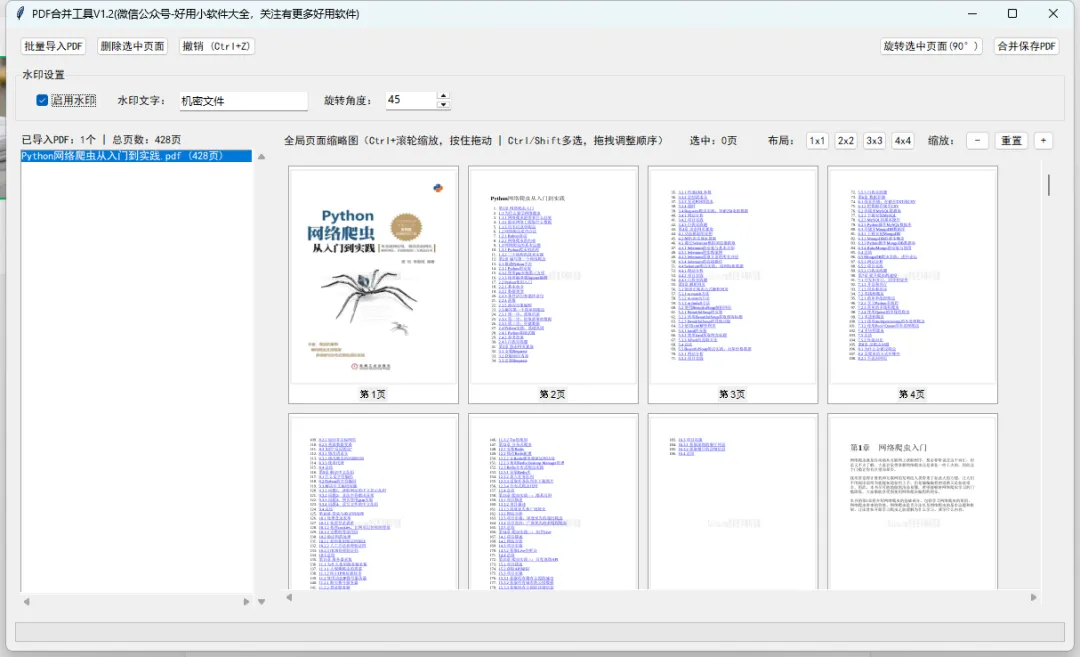
Task: Rotate selected pages with 旋转选中页面(90°)
Action: 931,46
